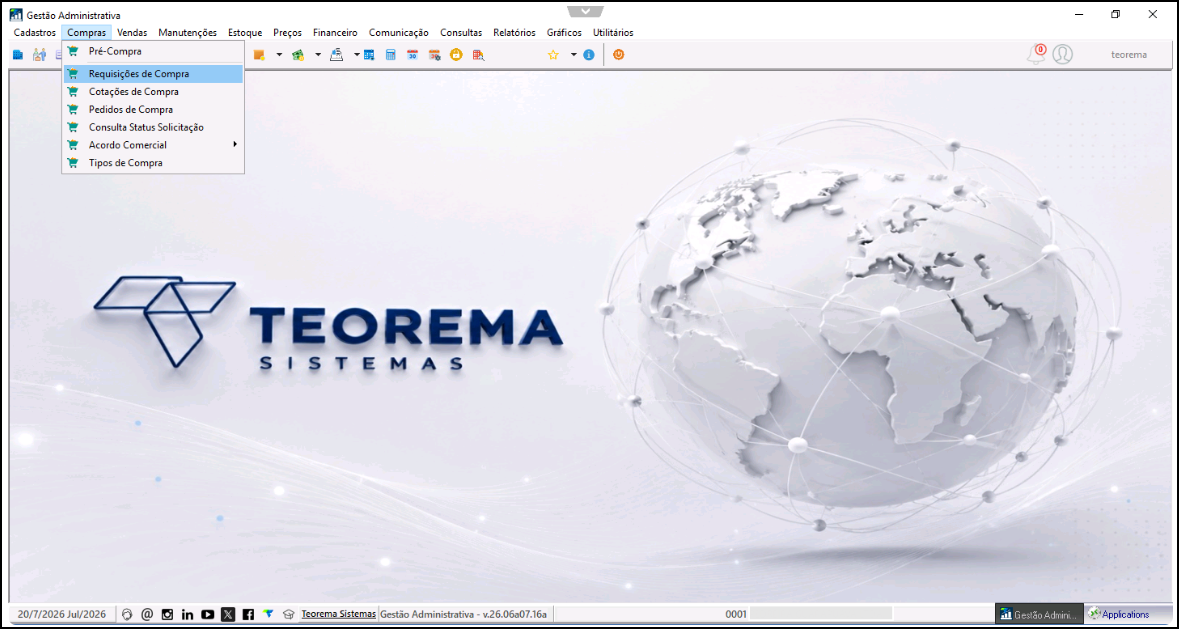Click the calendar with gear toolbar icon

coord(434,55)
